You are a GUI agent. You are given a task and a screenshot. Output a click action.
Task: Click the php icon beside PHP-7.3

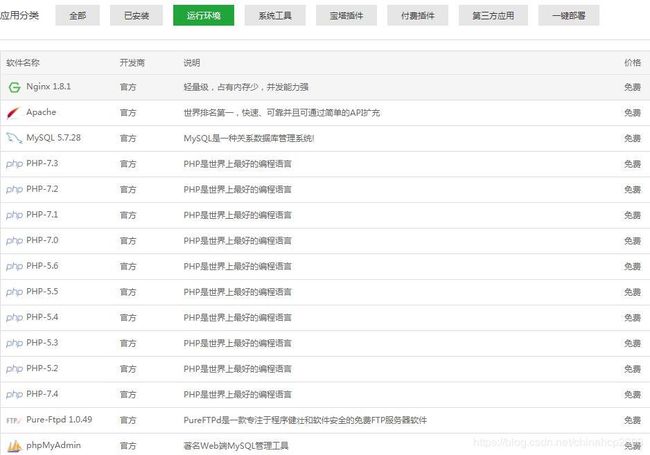click(15, 164)
